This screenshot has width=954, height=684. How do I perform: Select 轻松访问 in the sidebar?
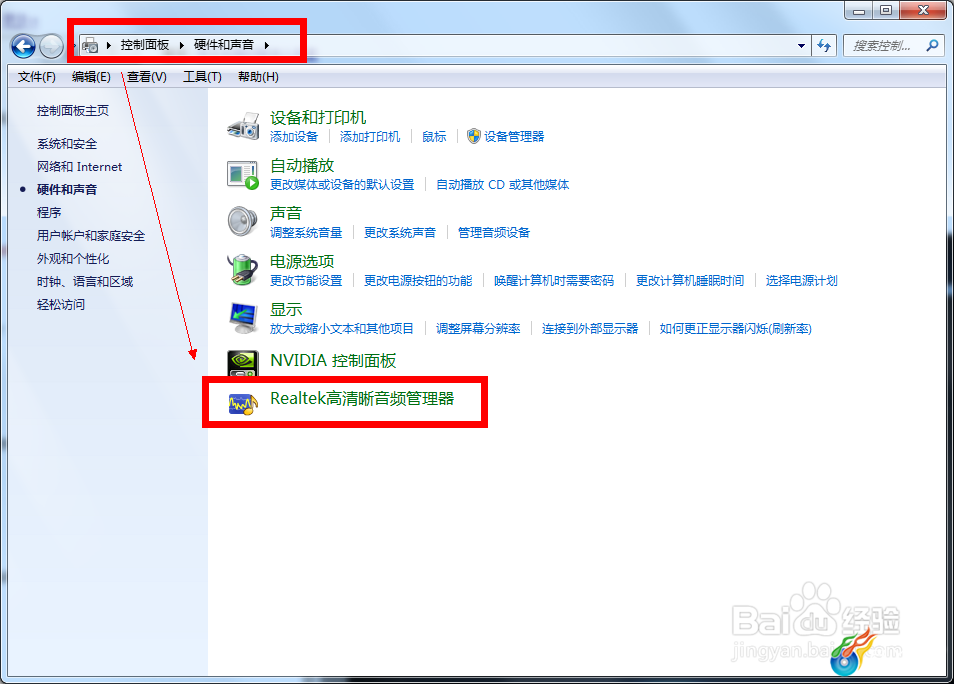pos(61,305)
